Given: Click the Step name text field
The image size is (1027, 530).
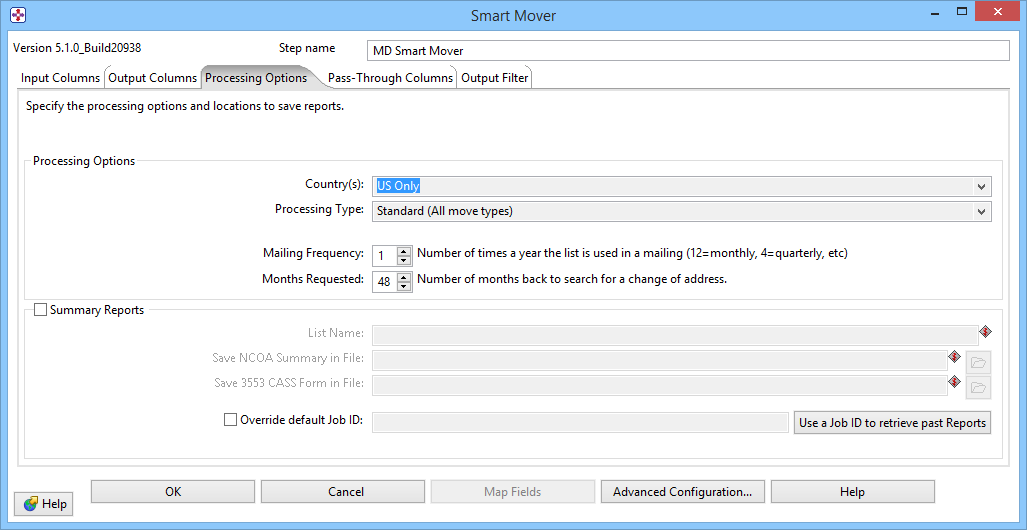Looking at the screenshot, I should click(x=690, y=50).
